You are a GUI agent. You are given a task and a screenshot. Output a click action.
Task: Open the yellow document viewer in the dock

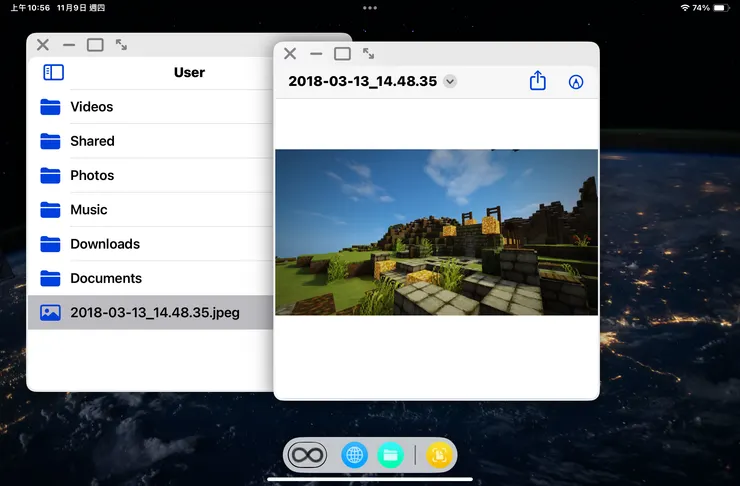click(439, 455)
